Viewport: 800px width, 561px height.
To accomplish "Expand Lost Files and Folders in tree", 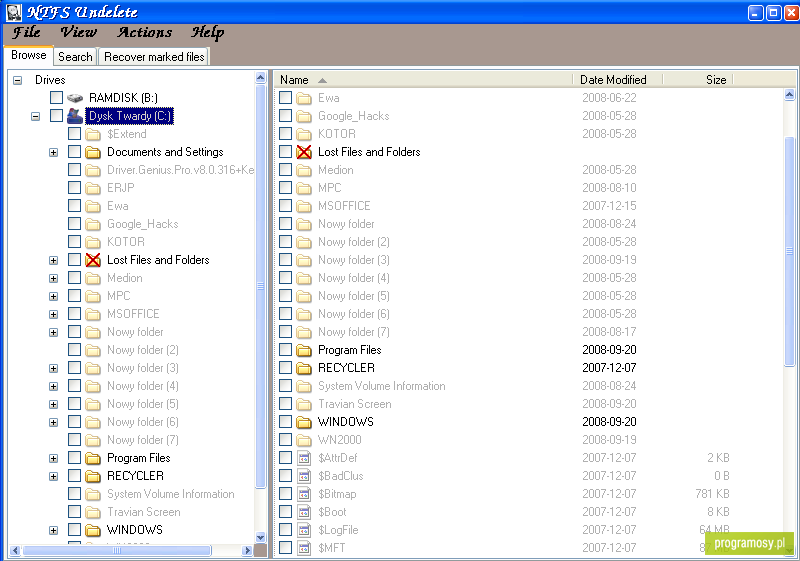I will [53, 261].
